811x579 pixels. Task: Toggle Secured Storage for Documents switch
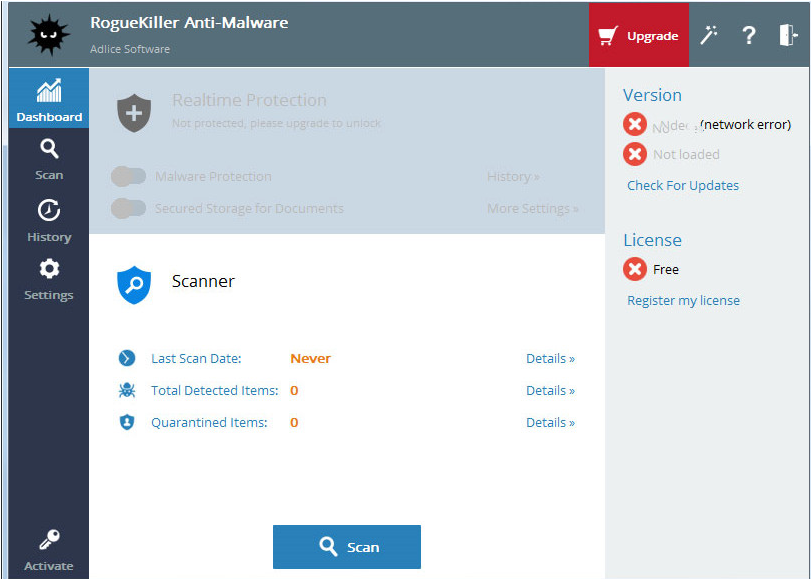129,209
